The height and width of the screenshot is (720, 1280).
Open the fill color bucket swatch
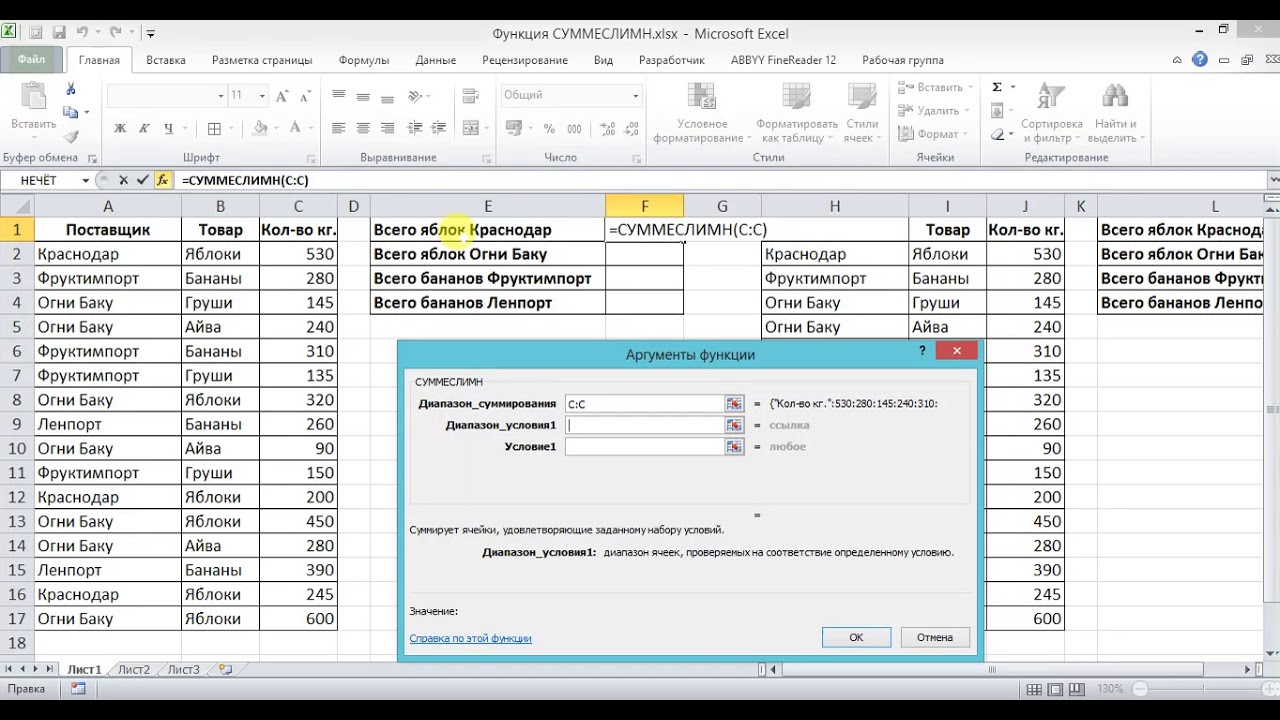click(260, 128)
